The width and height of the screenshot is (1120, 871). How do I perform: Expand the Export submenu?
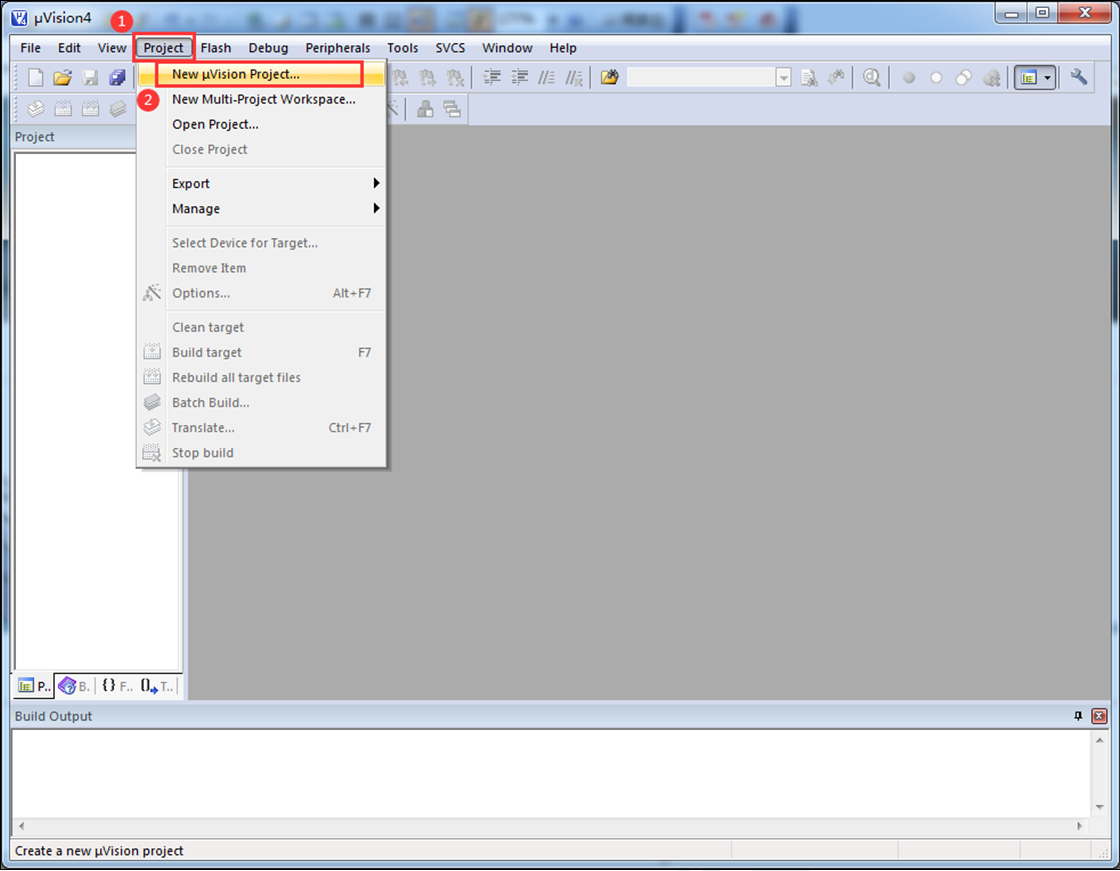[x=276, y=184]
